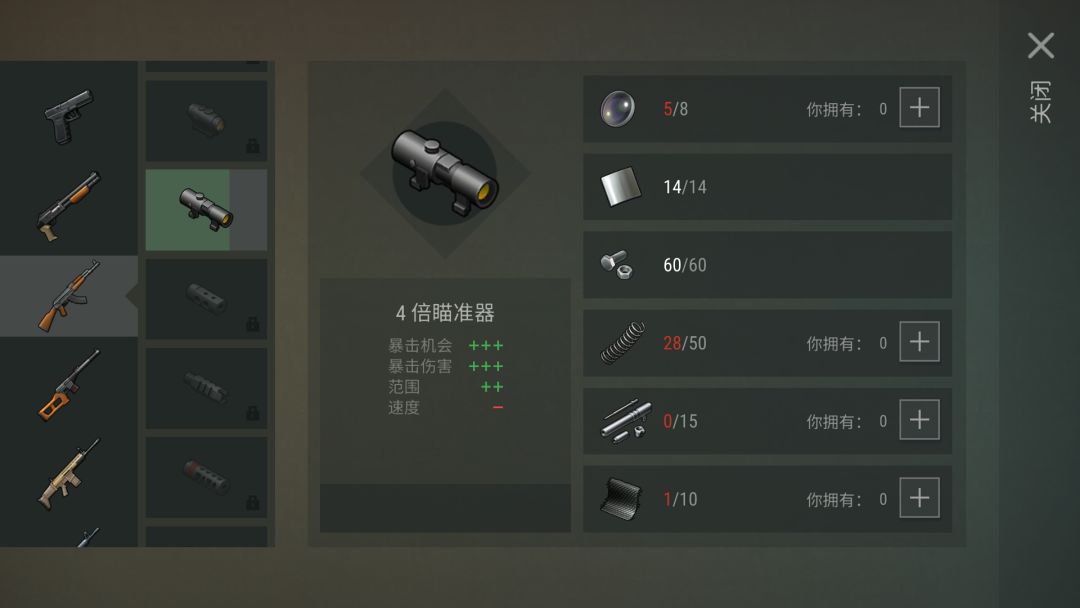
Task: Click the empty bar below scope stats
Action: point(445,508)
